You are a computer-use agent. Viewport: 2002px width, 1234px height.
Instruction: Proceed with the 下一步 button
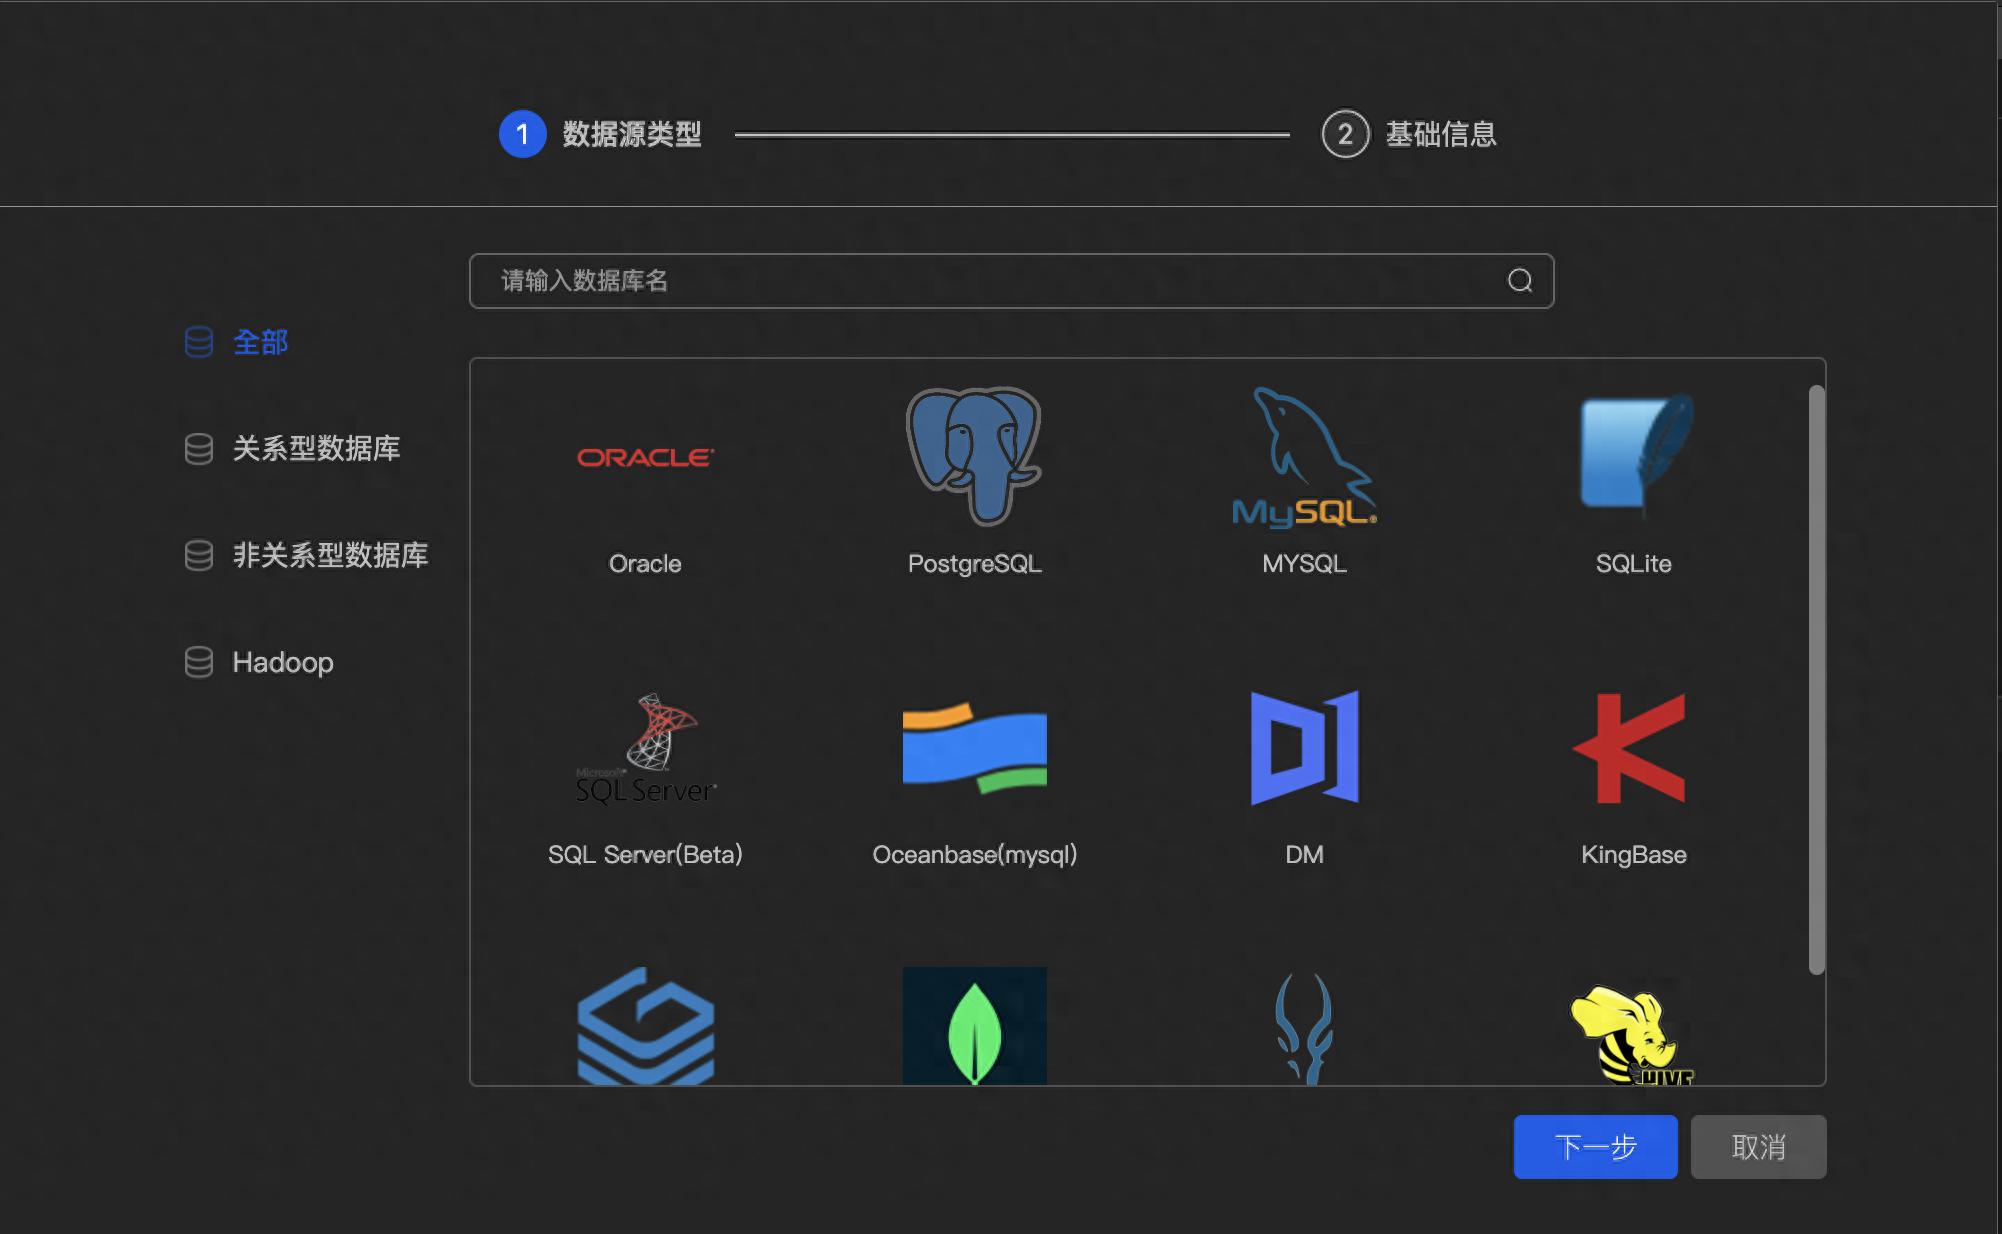point(1595,1147)
